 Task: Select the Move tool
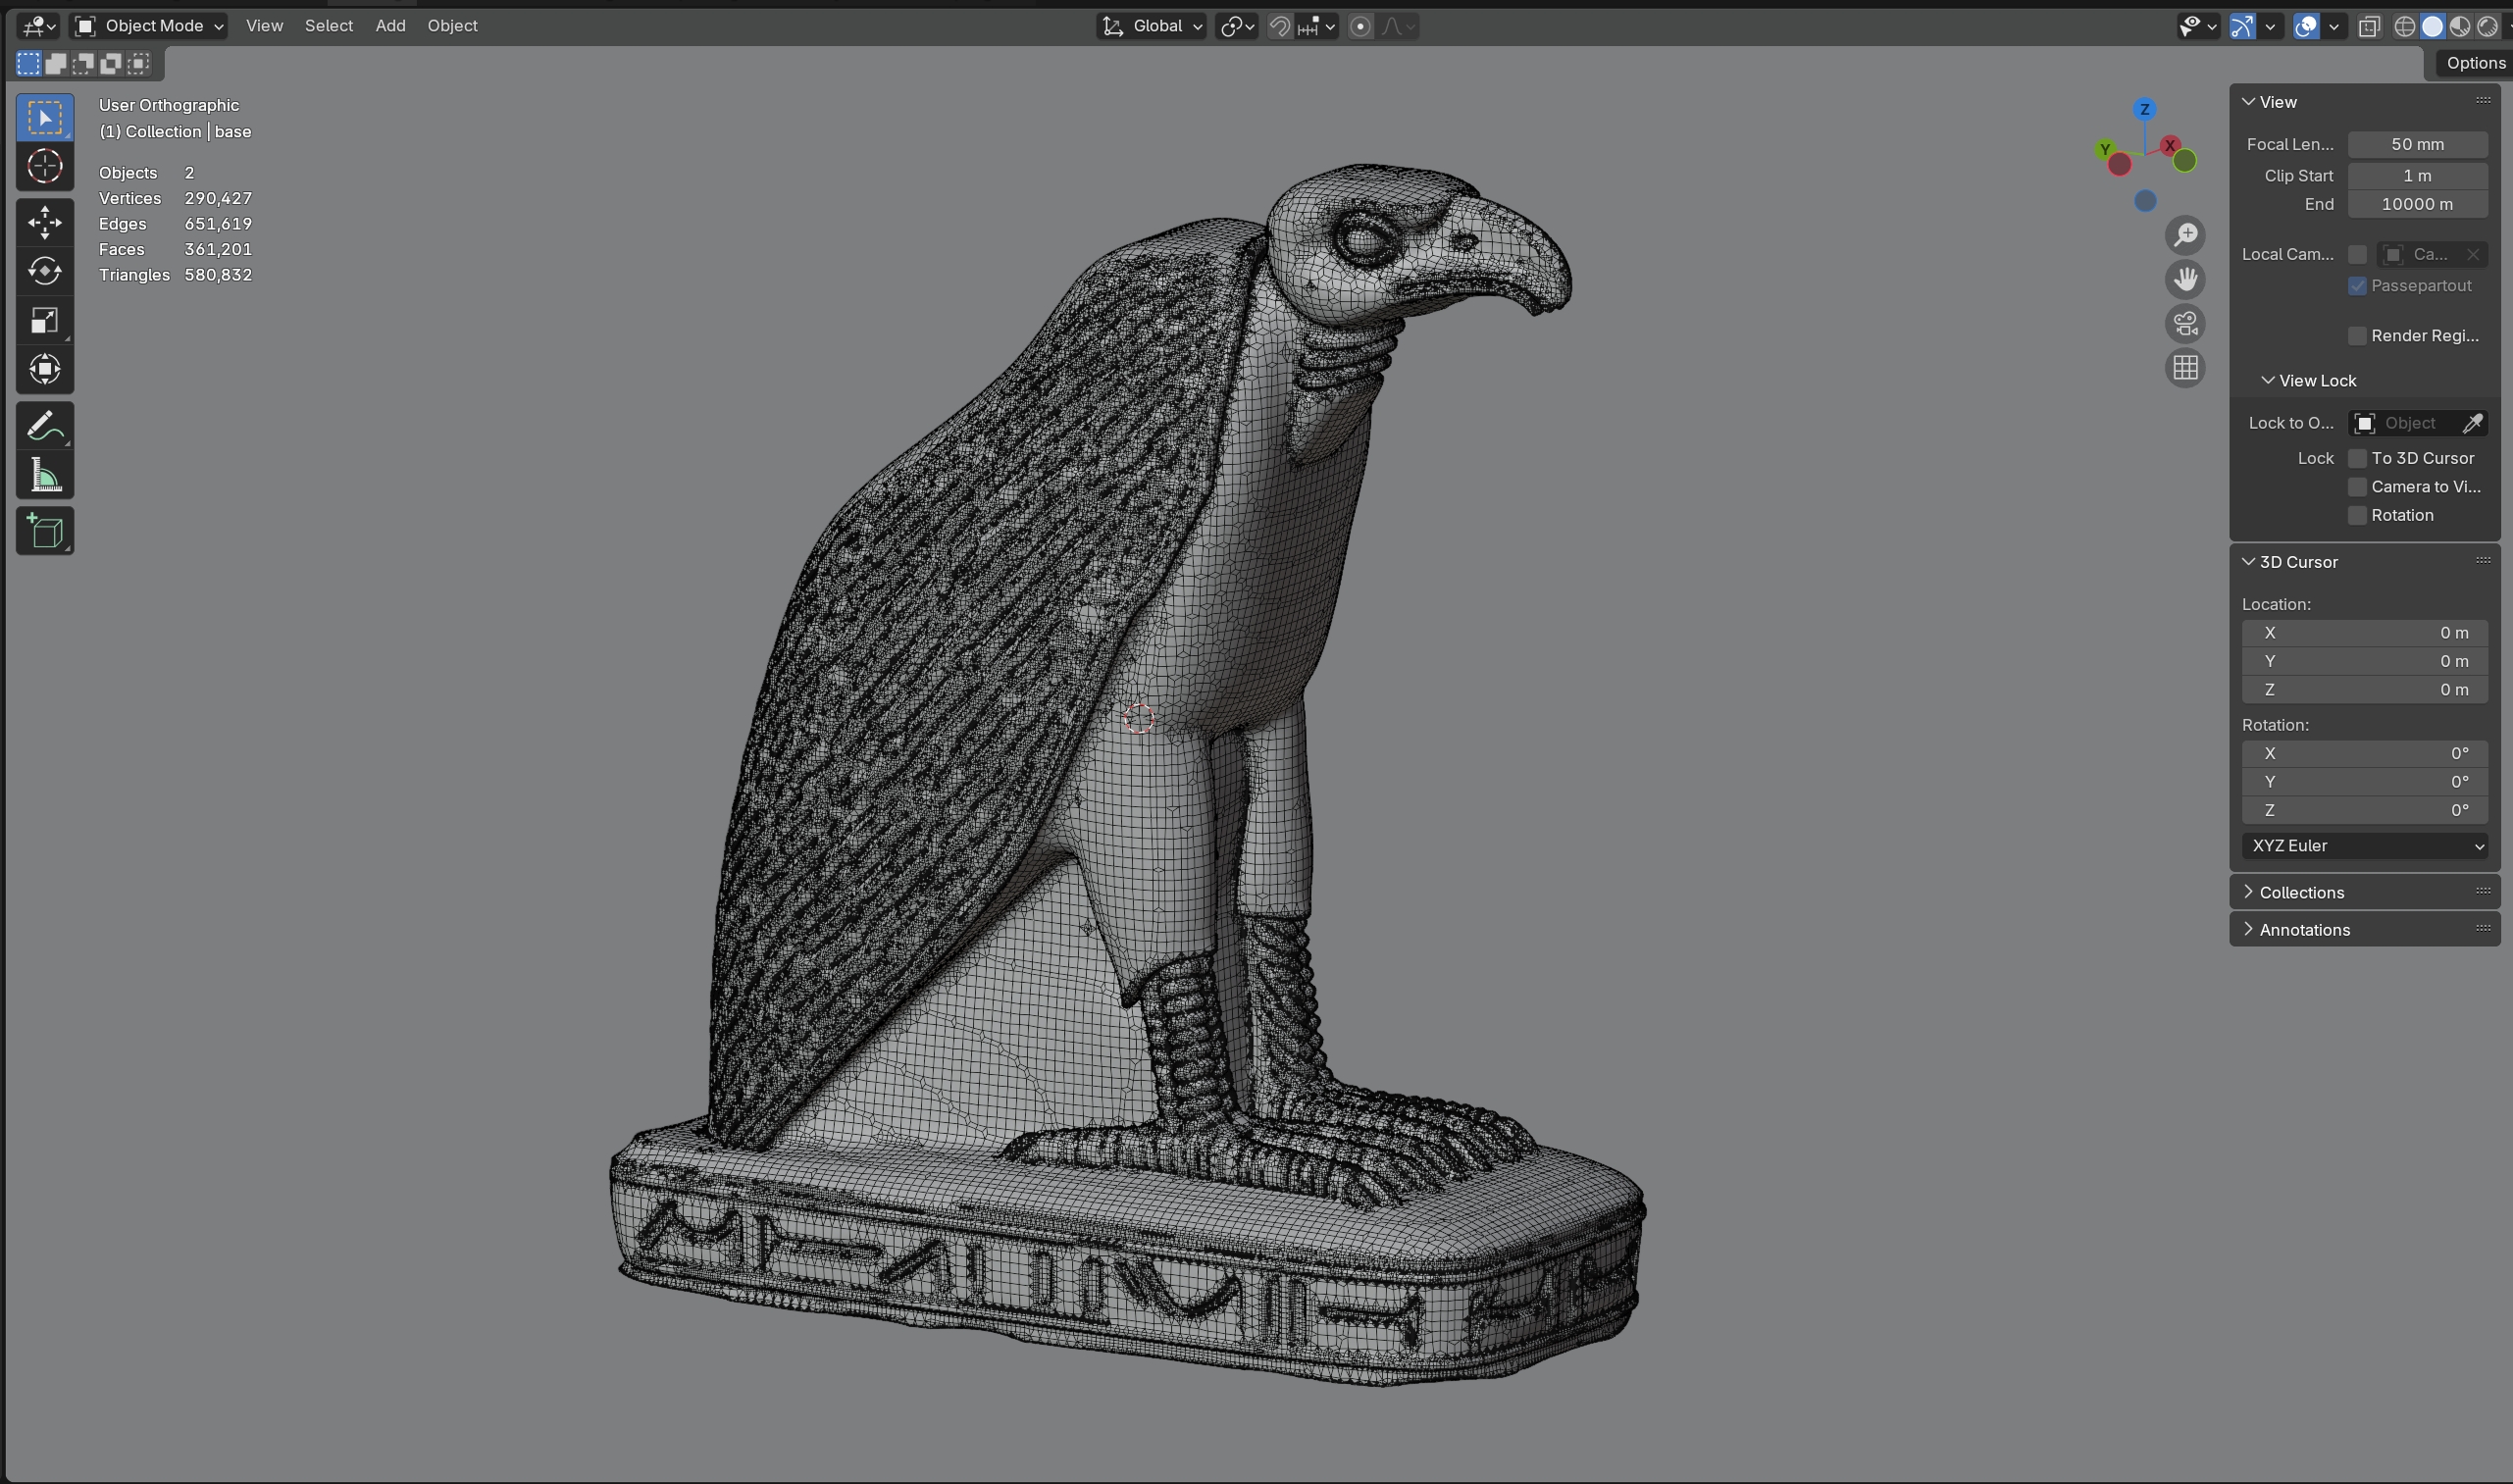tap(45, 222)
